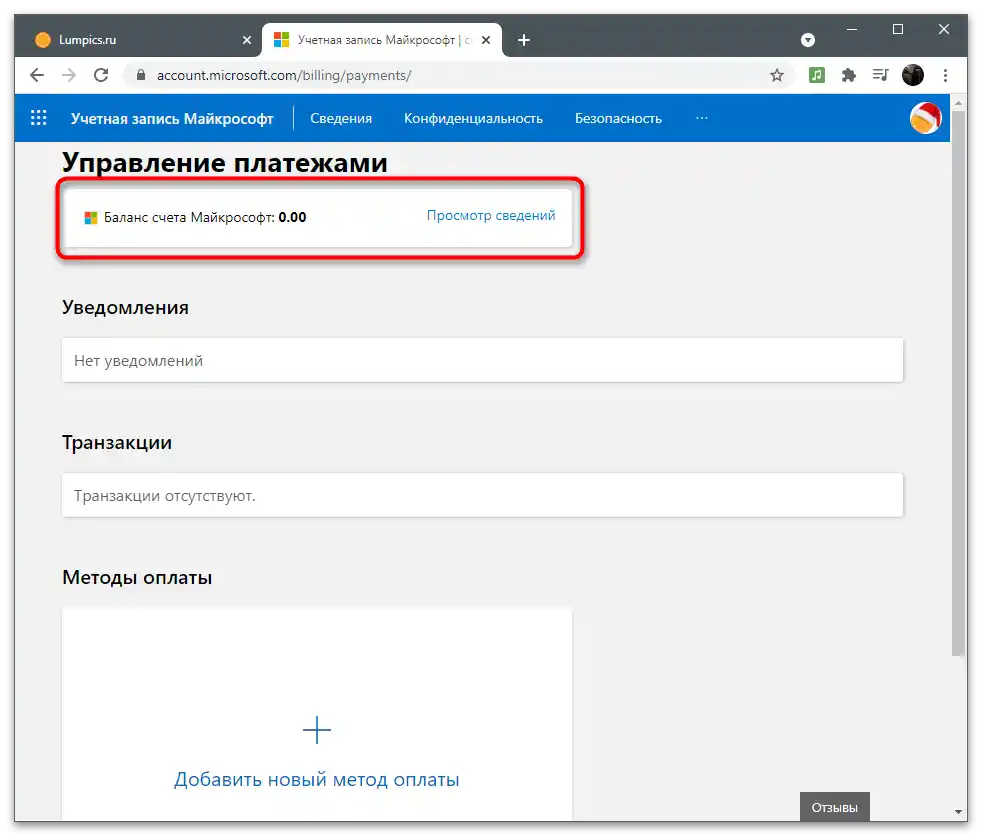The width and height of the screenshot is (982, 836).
Task: Click the Управление платежами heading
Action: pyautogui.click(x=225, y=163)
